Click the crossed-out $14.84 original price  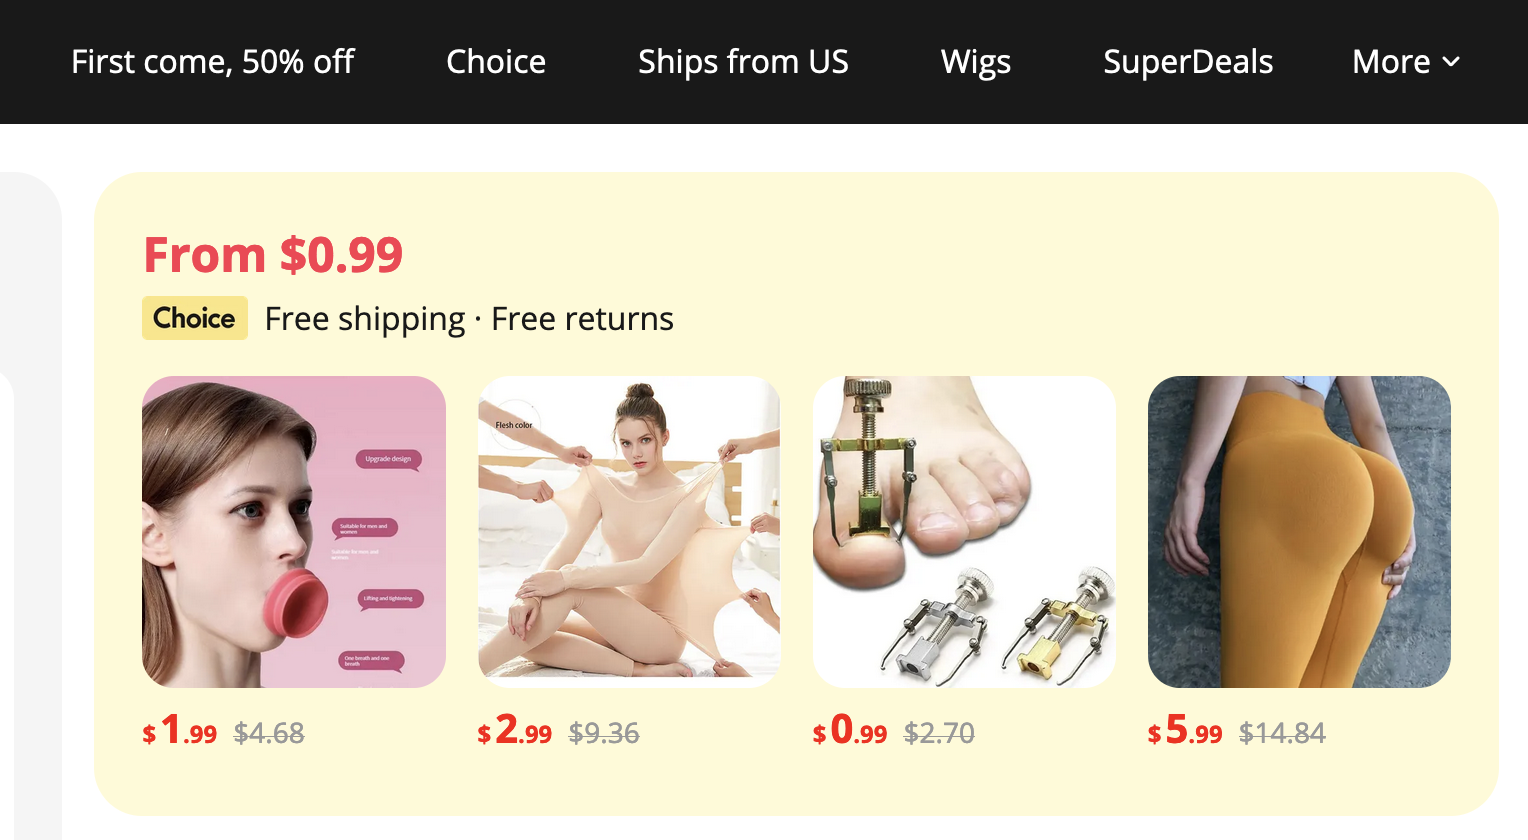click(1282, 734)
